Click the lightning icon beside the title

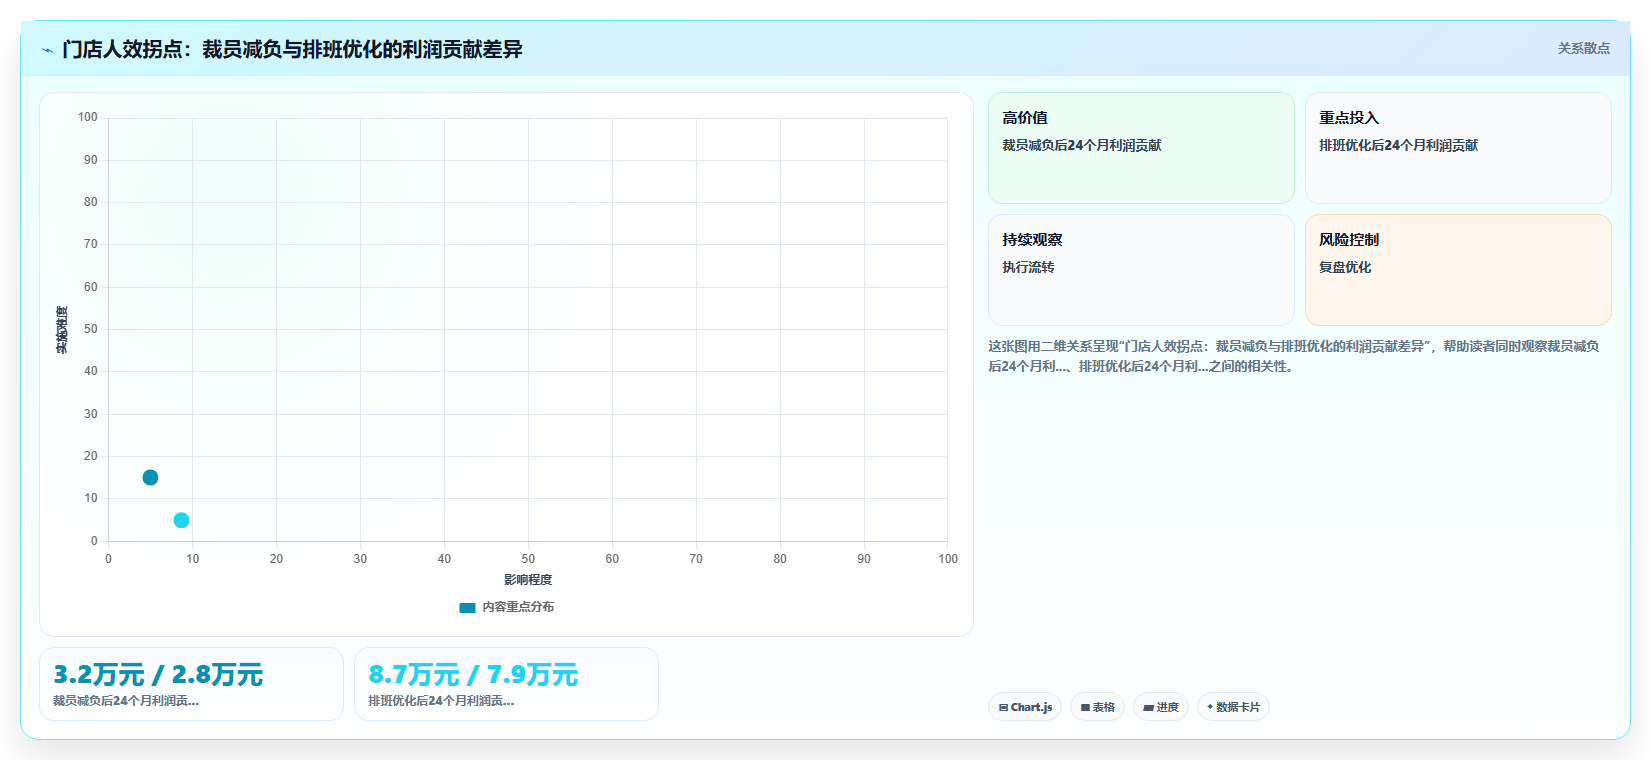click(47, 50)
